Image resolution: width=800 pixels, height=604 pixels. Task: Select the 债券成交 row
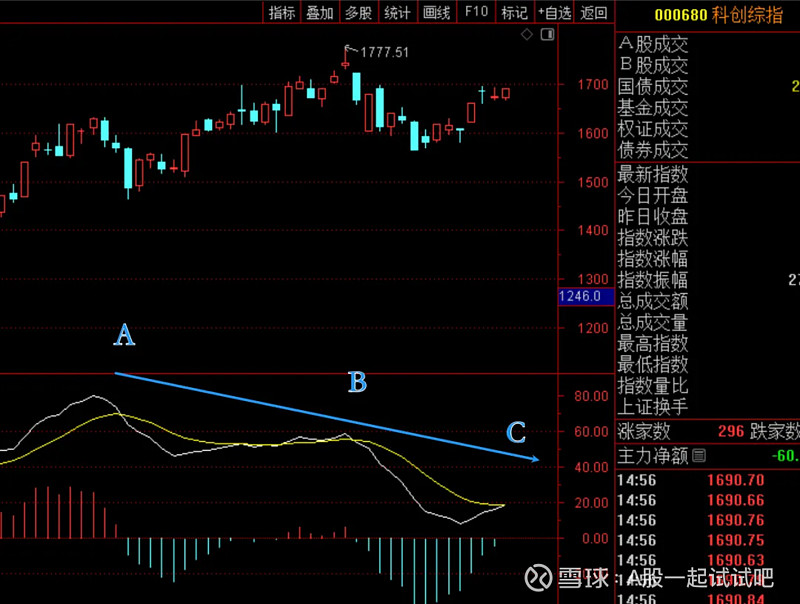(707, 150)
